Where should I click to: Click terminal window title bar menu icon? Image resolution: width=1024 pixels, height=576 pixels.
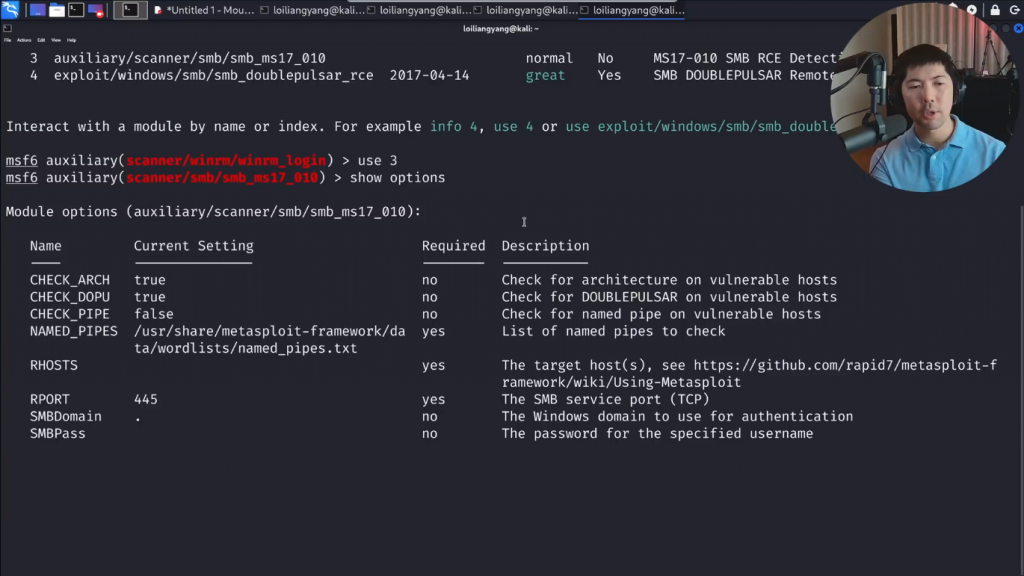pos(8,29)
